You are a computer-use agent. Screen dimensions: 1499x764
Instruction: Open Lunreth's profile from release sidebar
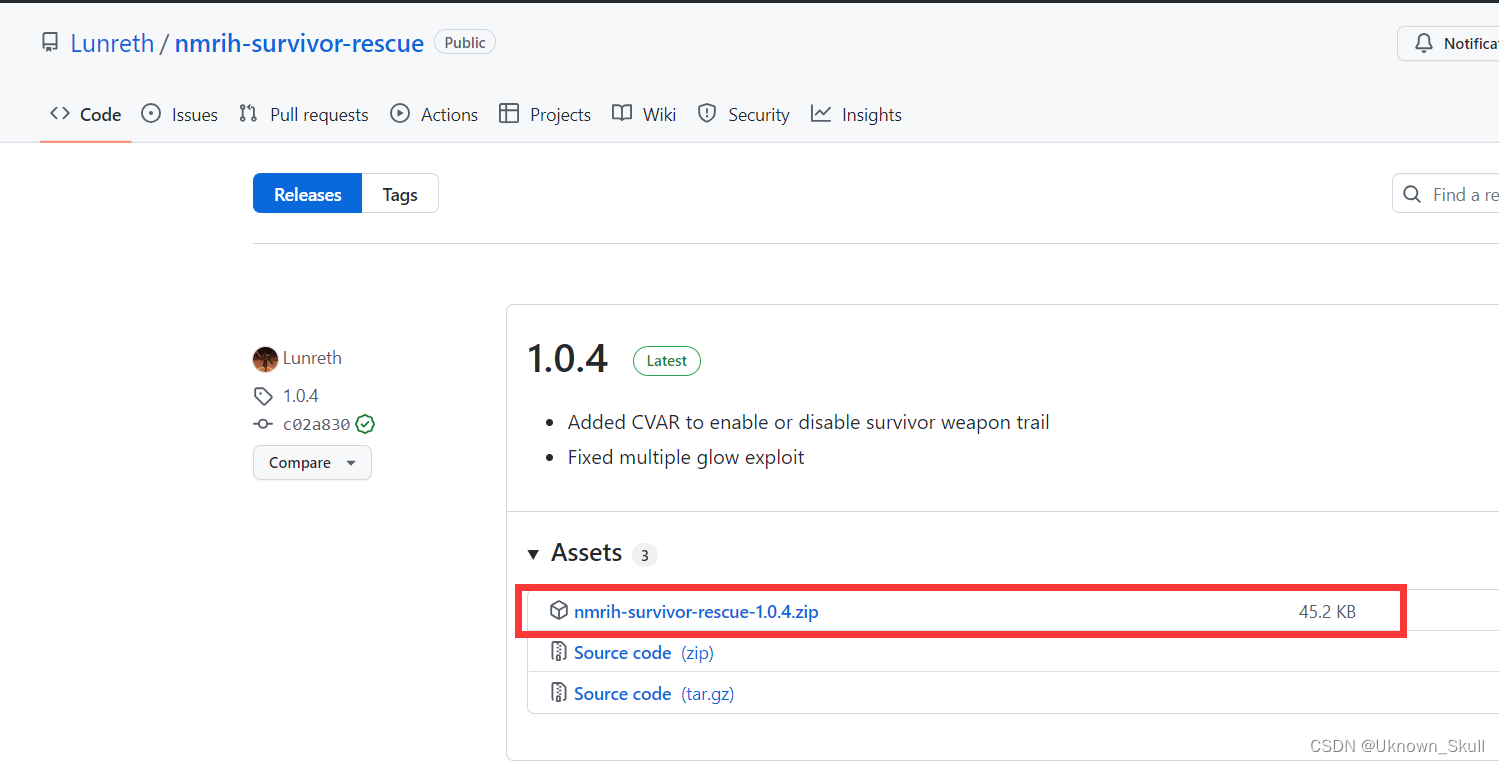click(x=312, y=358)
